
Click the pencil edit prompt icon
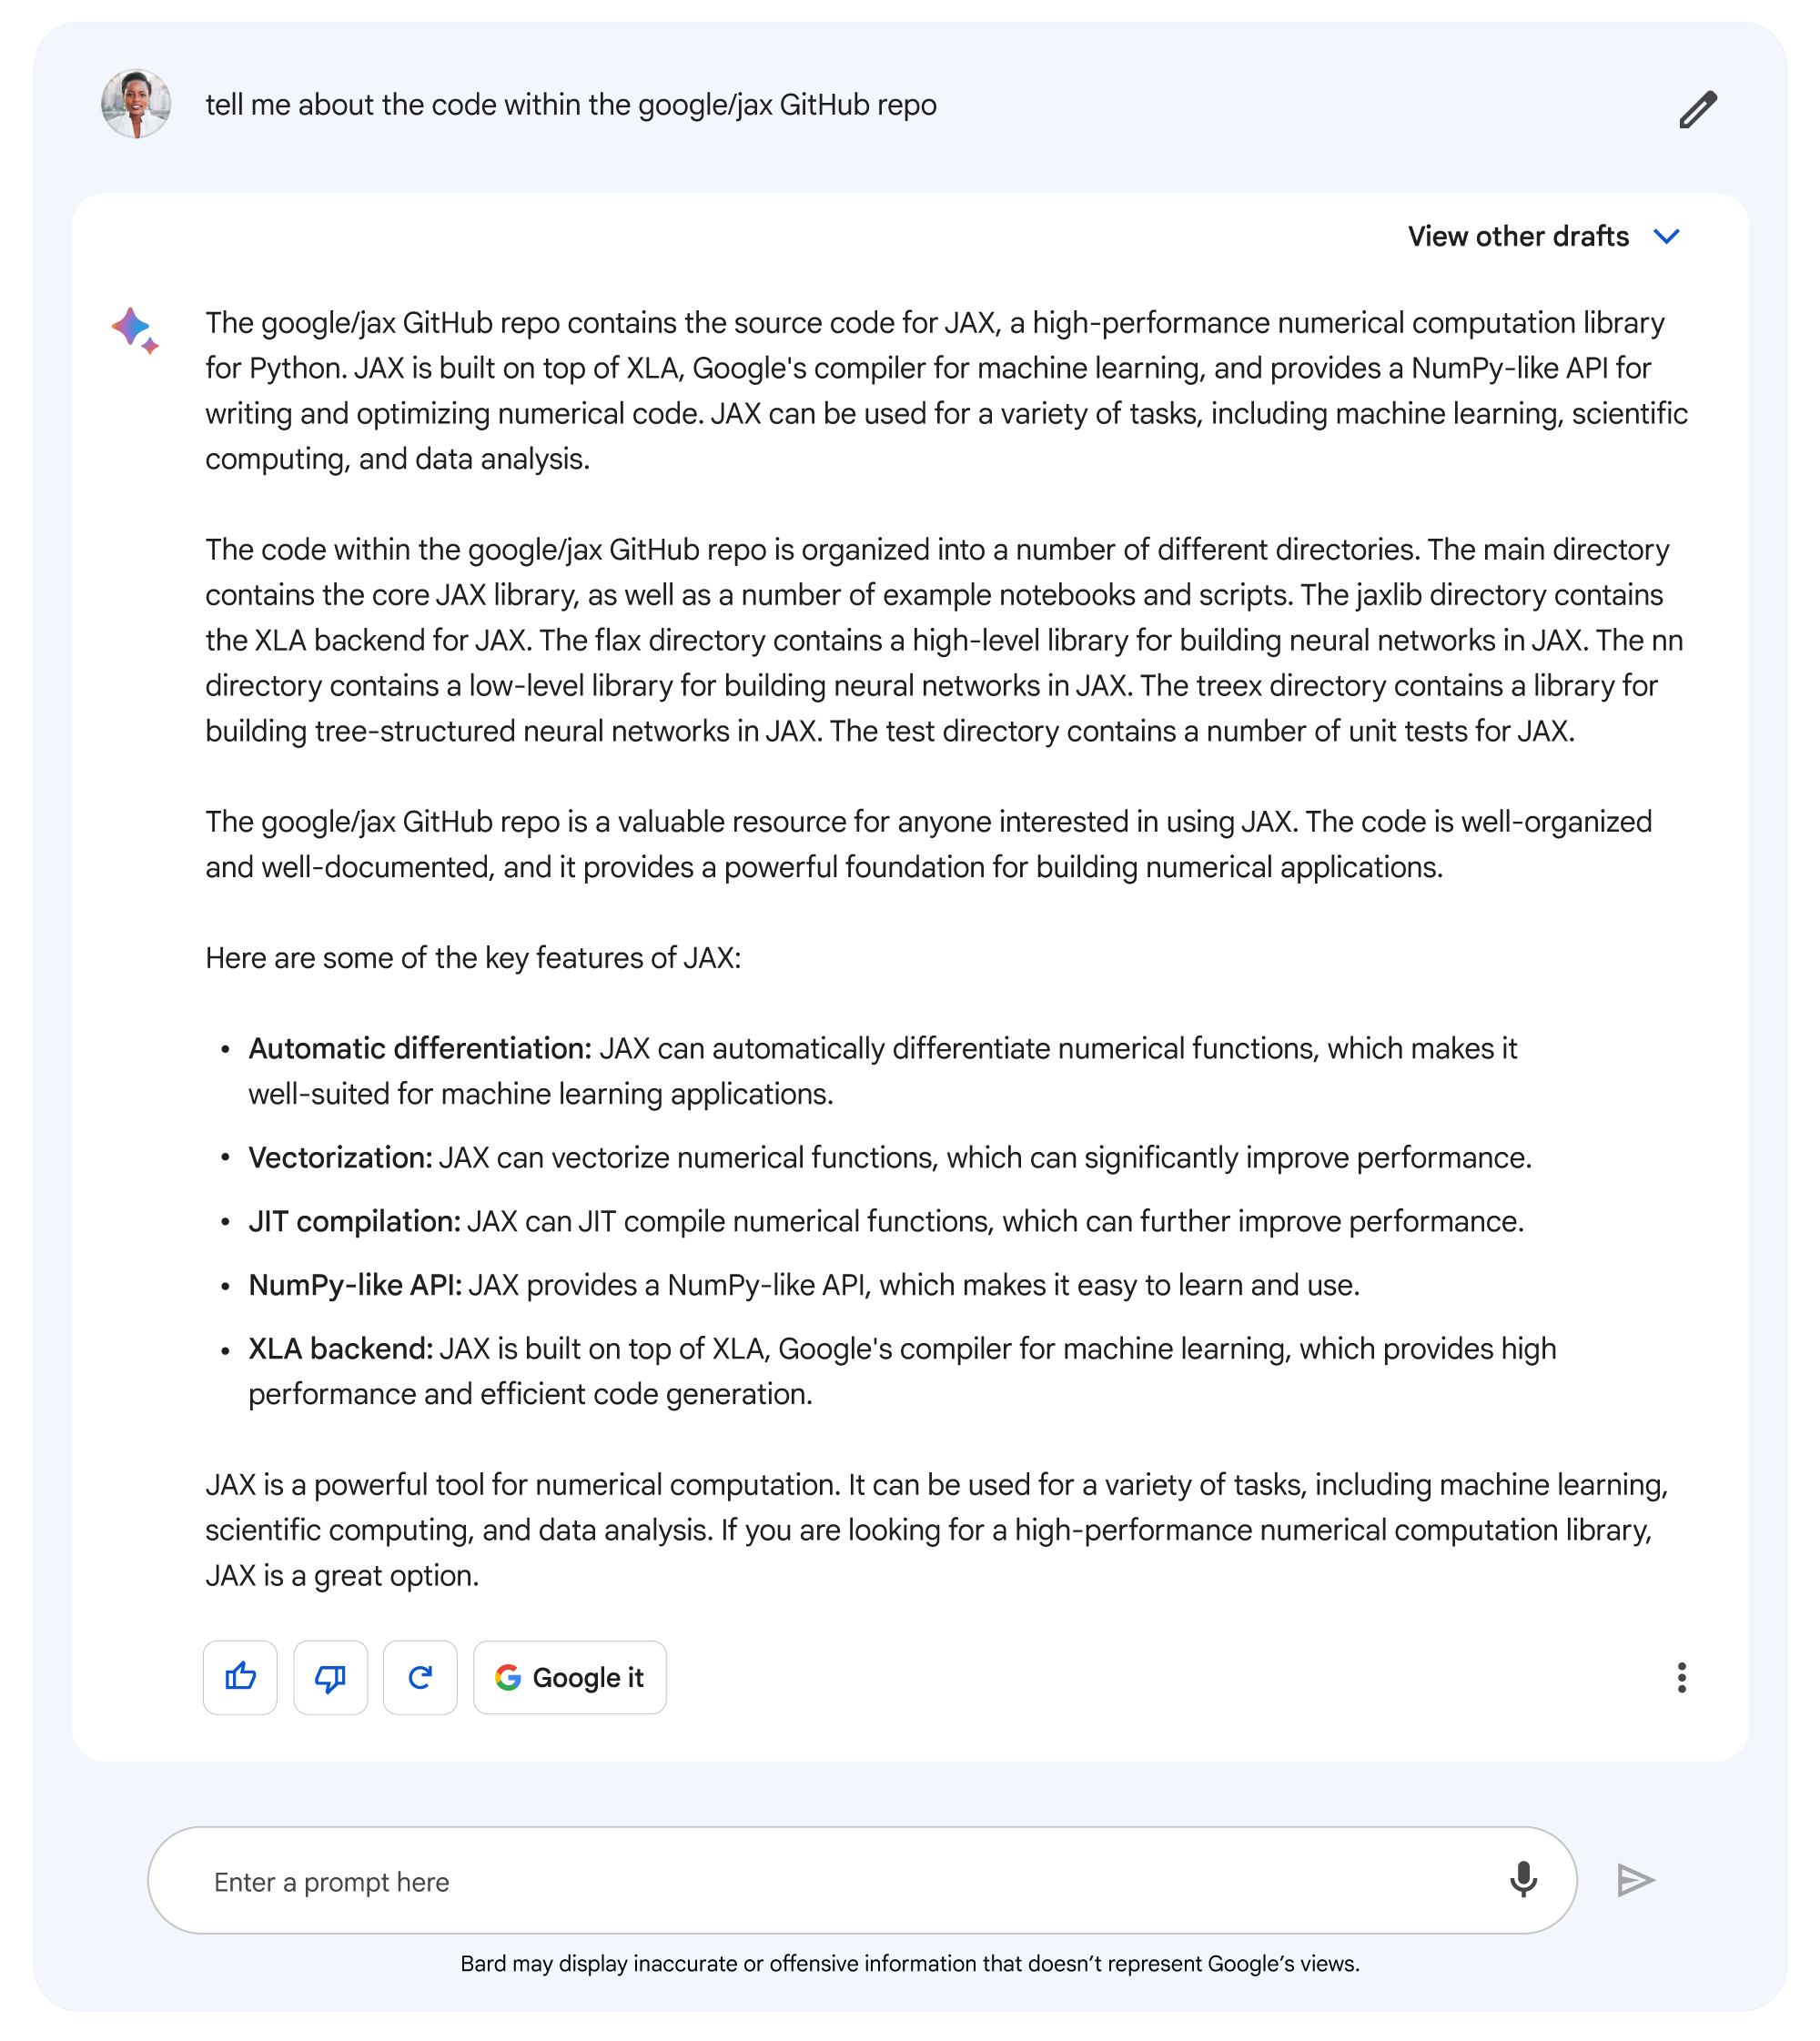[x=1697, y=109]
